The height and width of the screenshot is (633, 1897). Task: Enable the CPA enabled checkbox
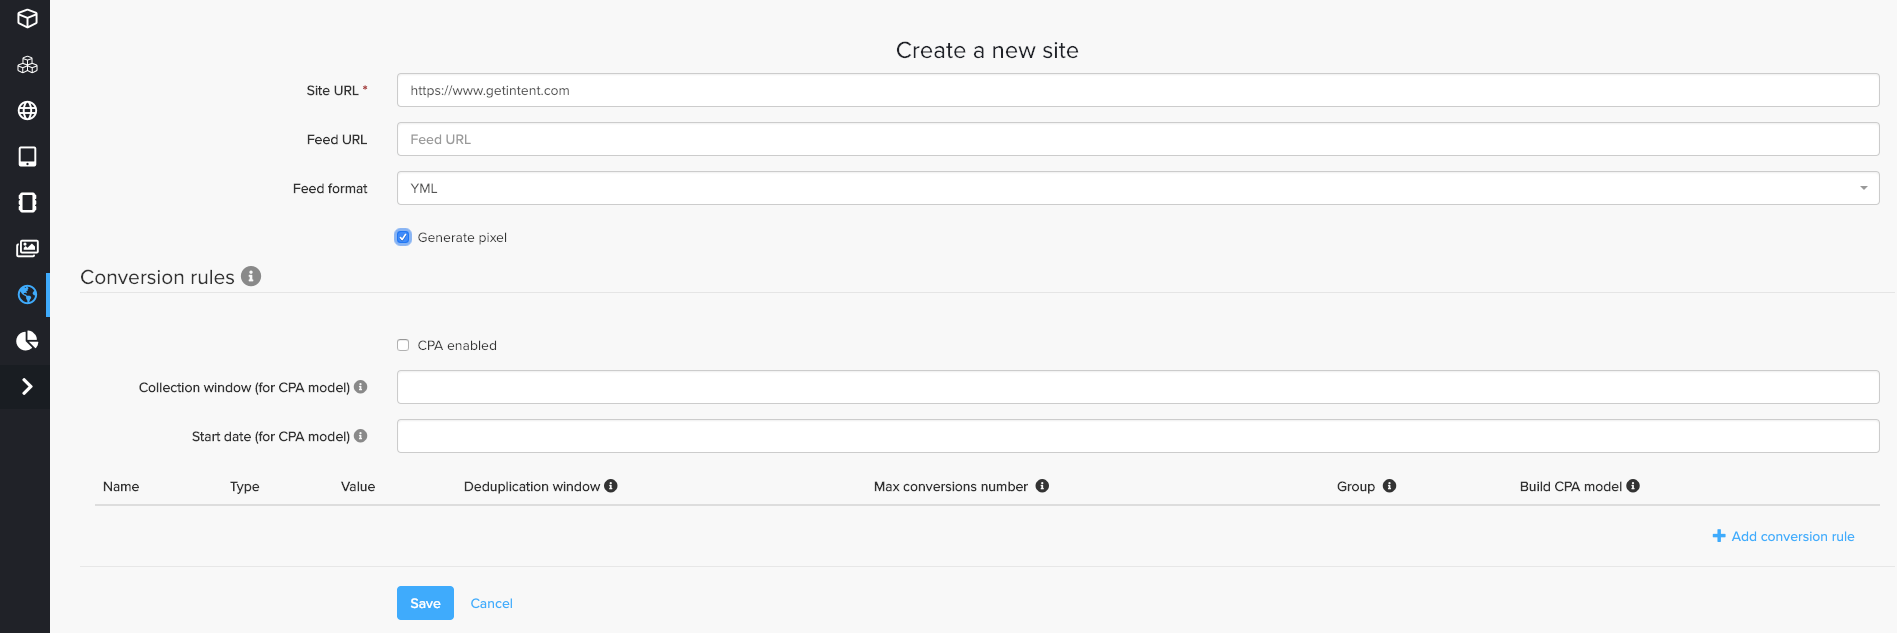403,345
